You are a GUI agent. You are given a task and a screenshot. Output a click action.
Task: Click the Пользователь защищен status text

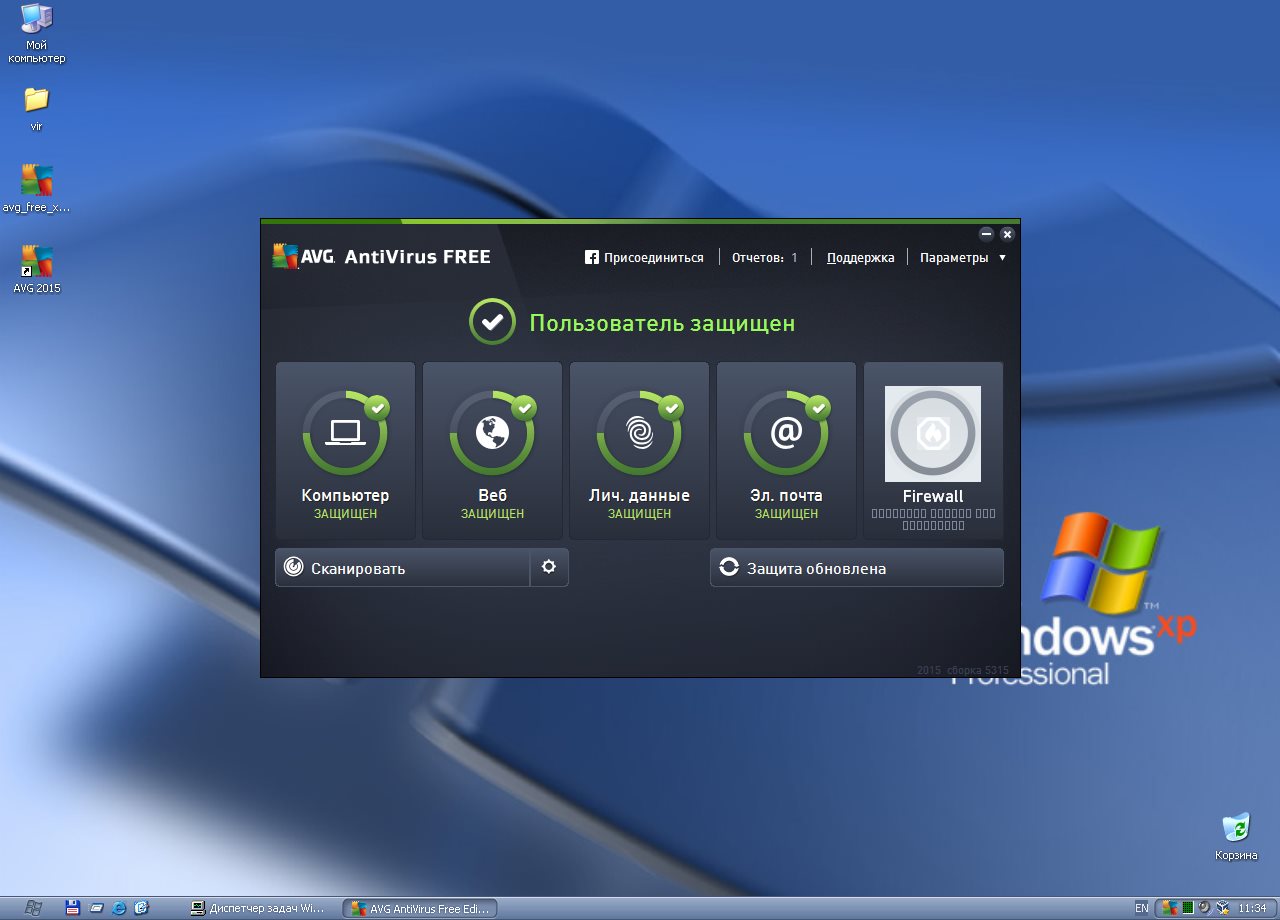(x=662, y=323)
